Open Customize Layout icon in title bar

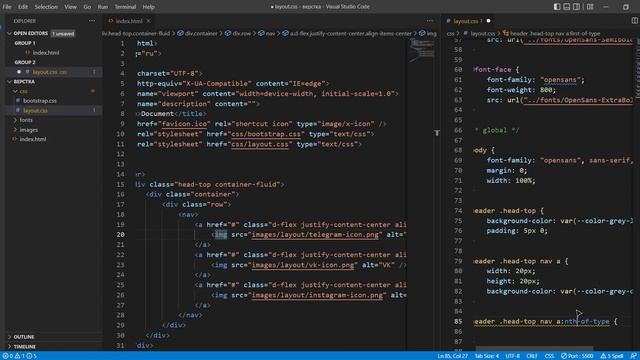pyautogui.click(x=590, y=7)
